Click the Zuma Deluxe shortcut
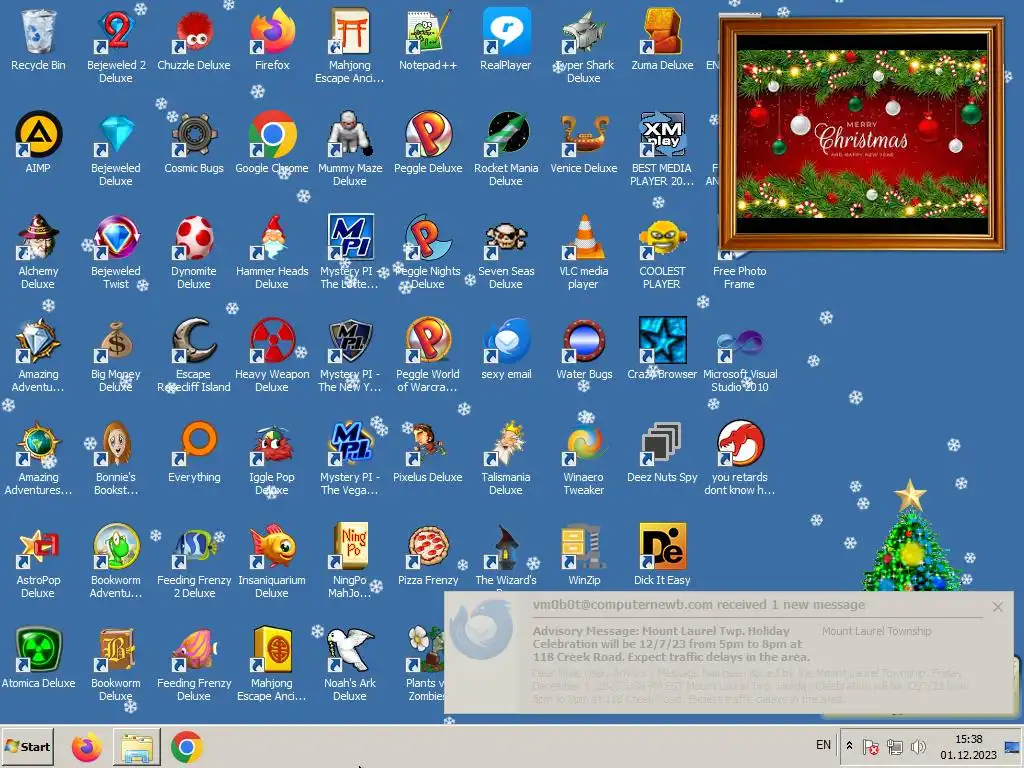This screenshot has height=768, width=1024. [x=662, y=31]
